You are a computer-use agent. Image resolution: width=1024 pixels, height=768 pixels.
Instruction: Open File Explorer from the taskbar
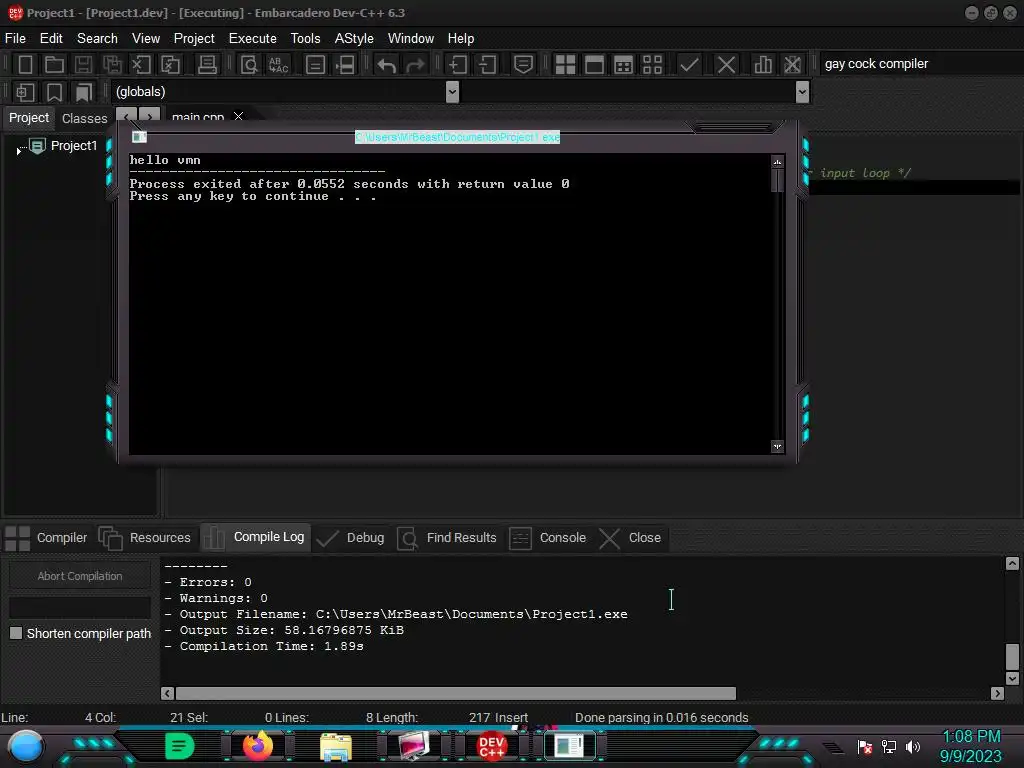[x=336, y=745]
